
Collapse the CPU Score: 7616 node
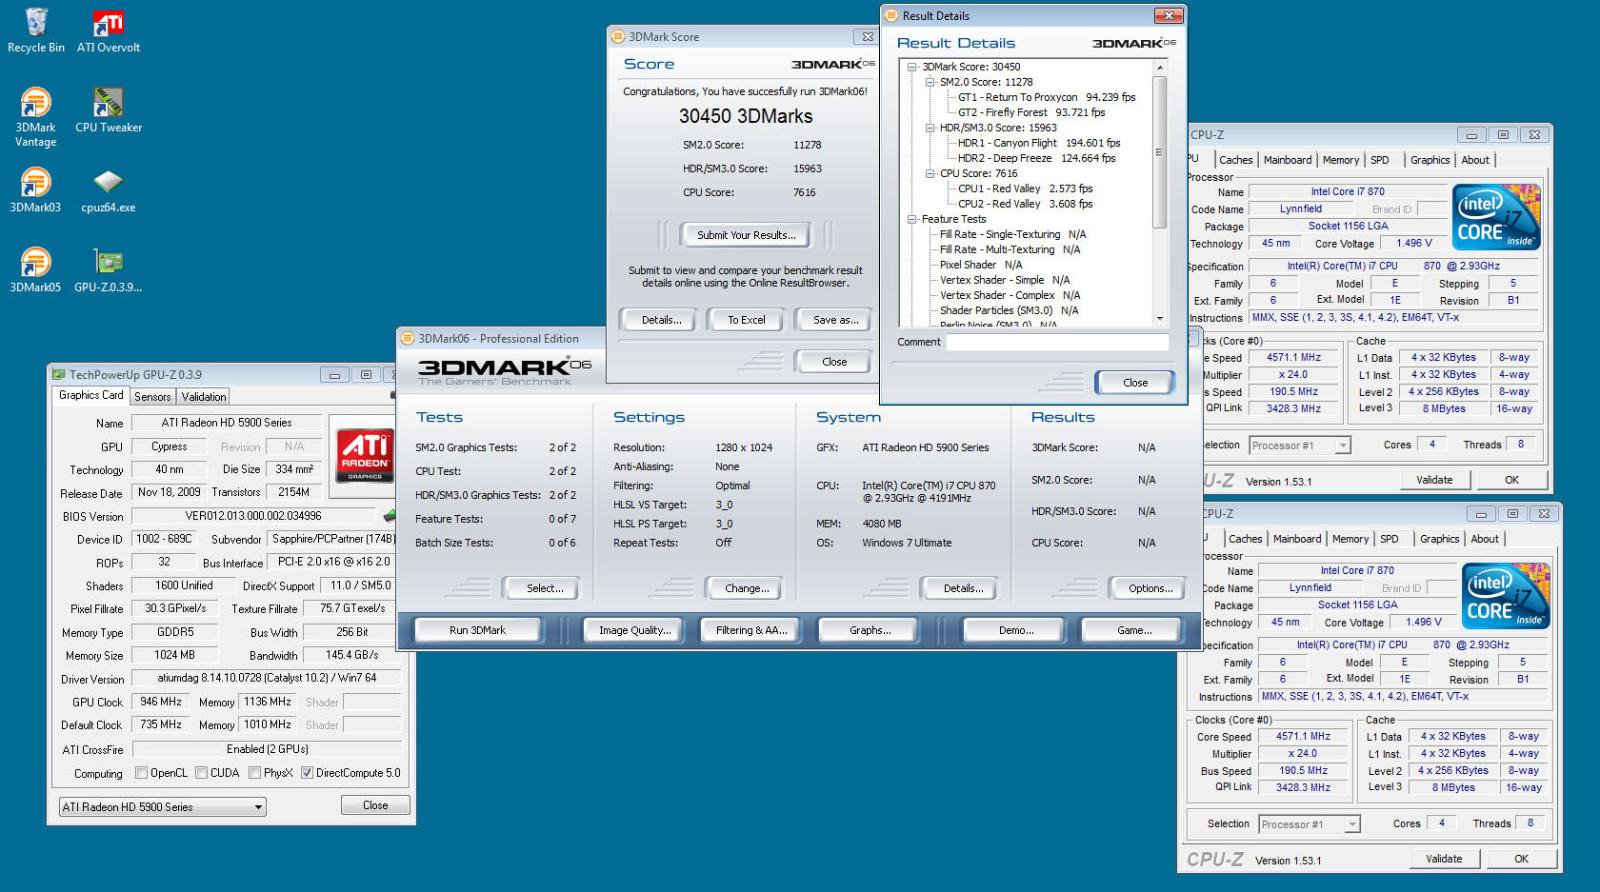pos(929,173)
